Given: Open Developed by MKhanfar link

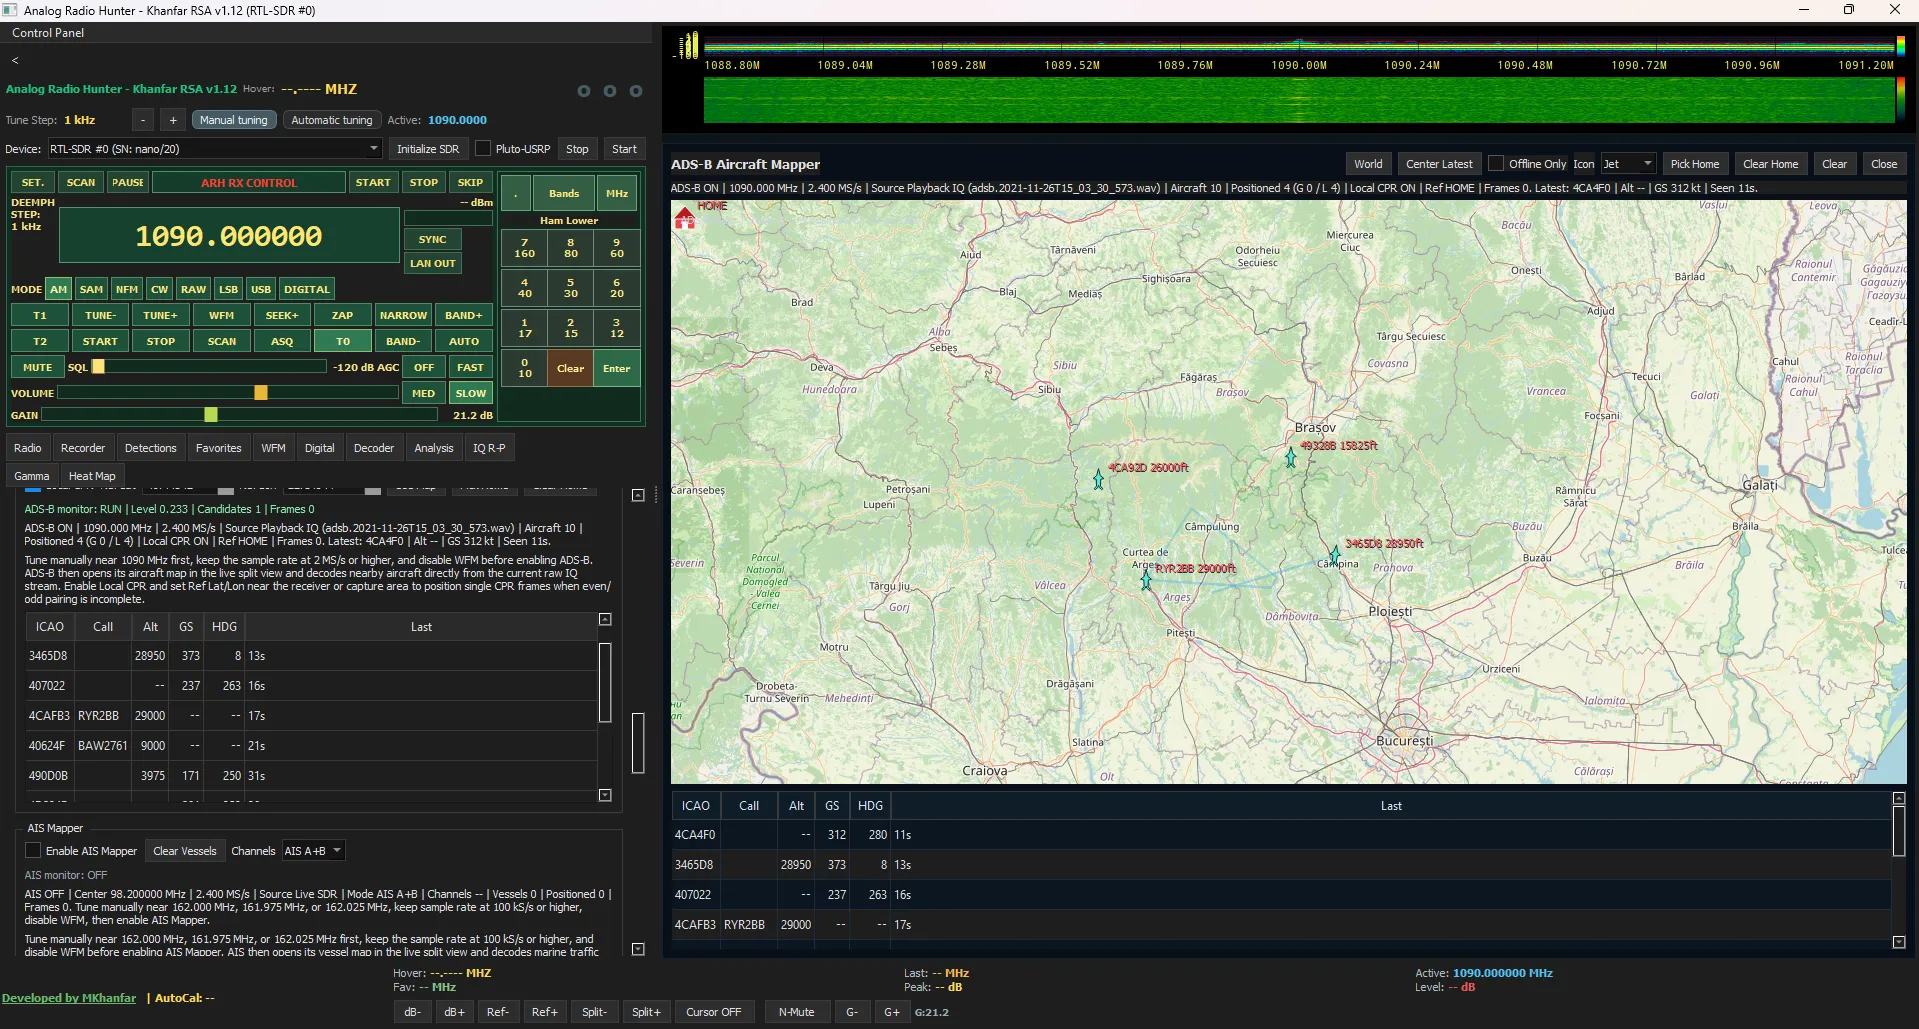Looking at the screenshot, I should click(69, 998).
